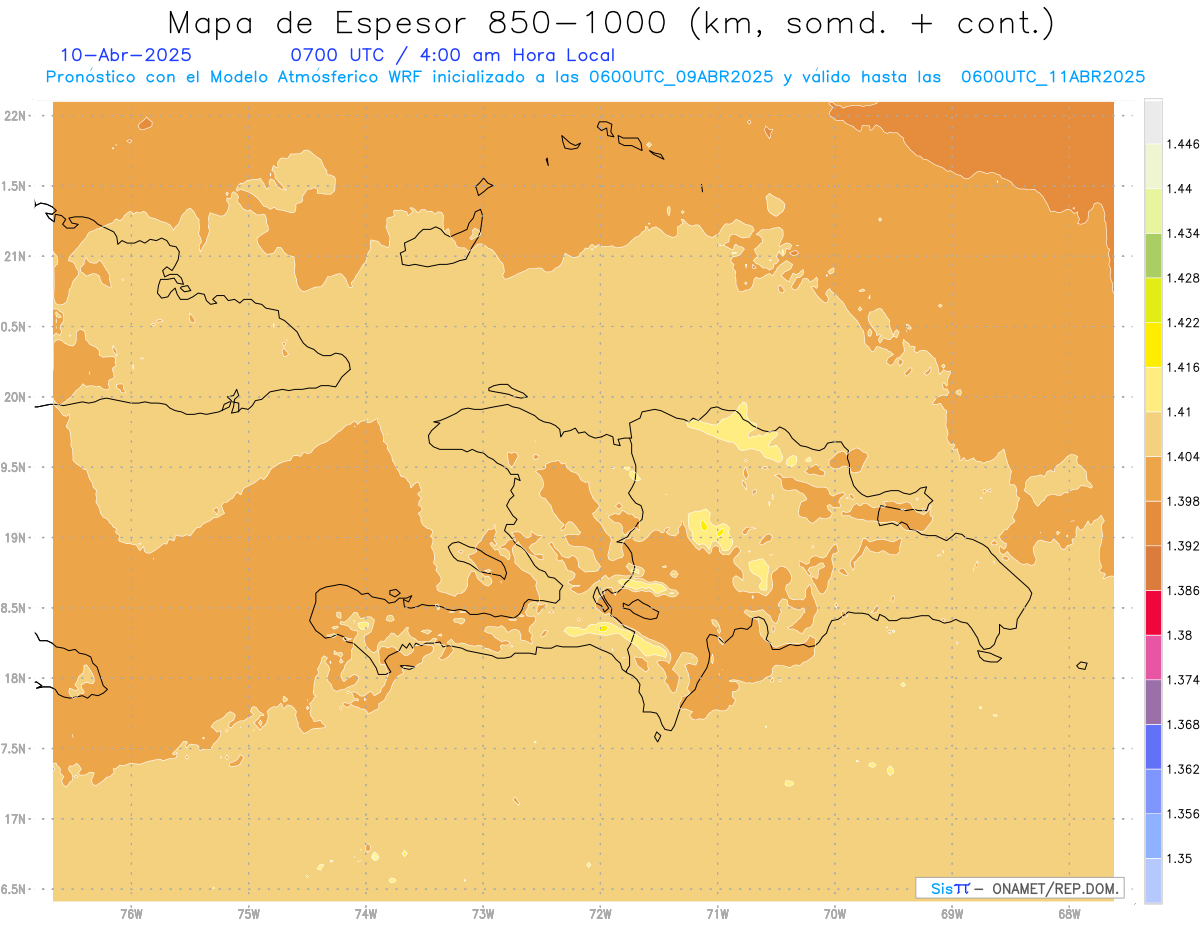
Task: Click the time label '0700 UTC / 4:00 am Hora Local'
Action: pos(452,56)
